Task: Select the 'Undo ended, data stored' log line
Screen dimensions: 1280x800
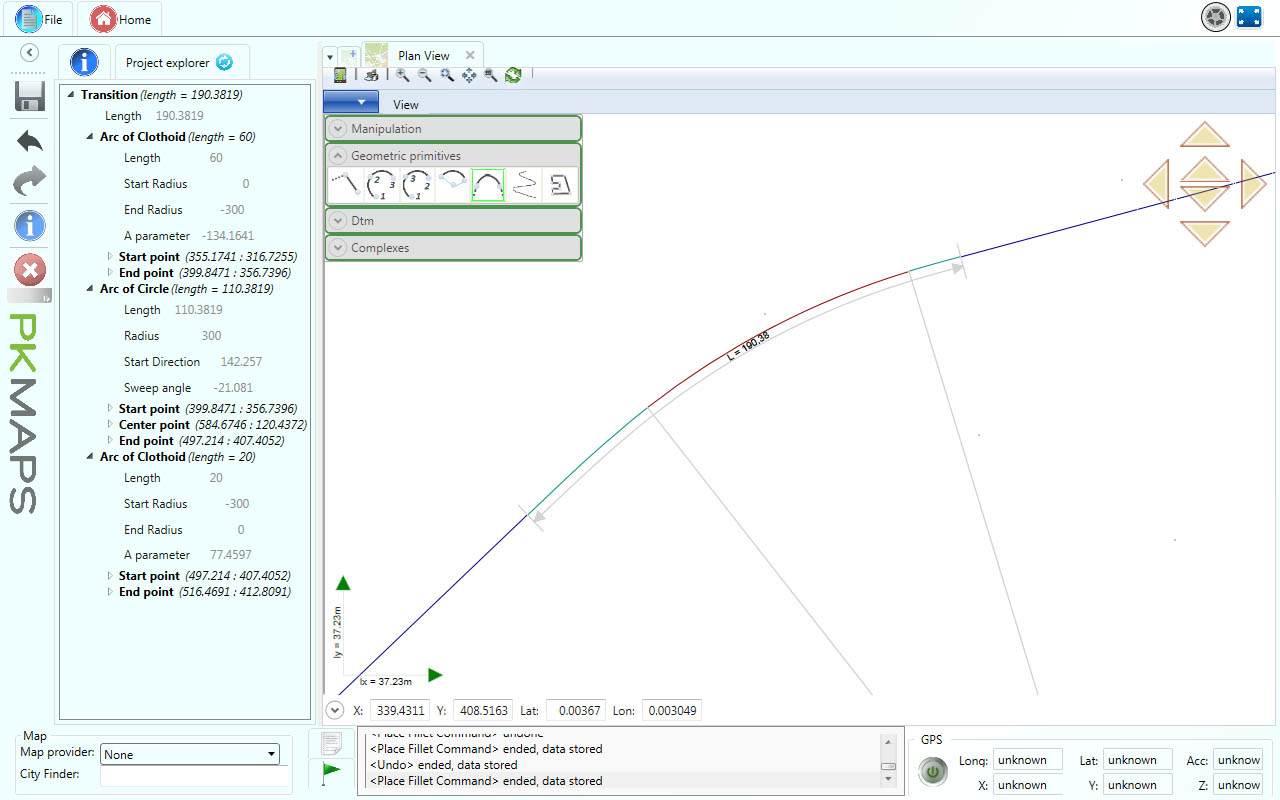Action: click(443, 765)
